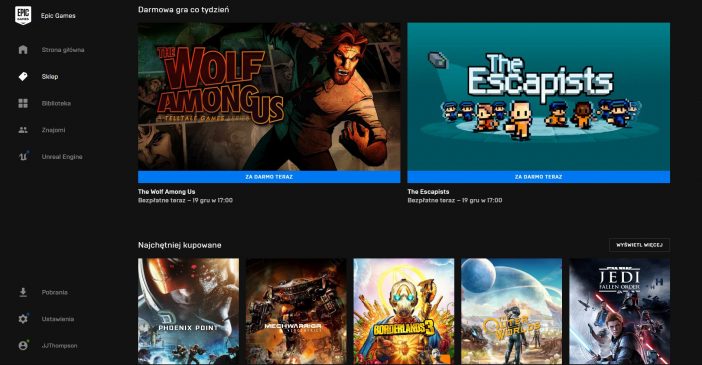Open the Znajomi section
The height and width of the screenshot is (365, 702).
tap(53, 130)
